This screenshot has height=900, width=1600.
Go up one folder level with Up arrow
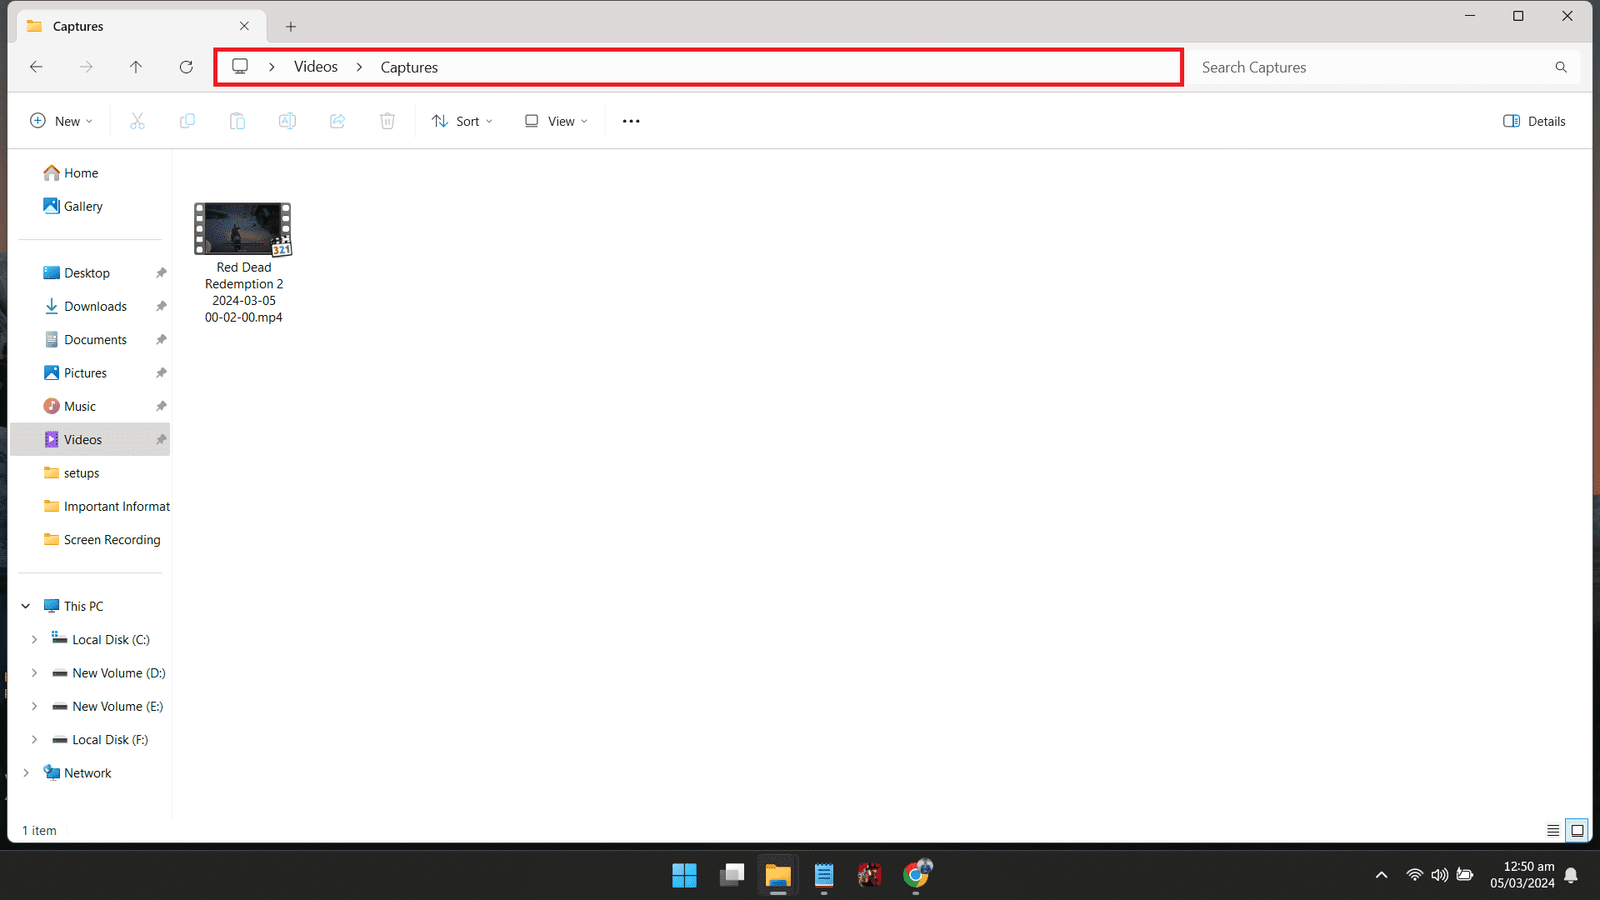tap(136, 67)
